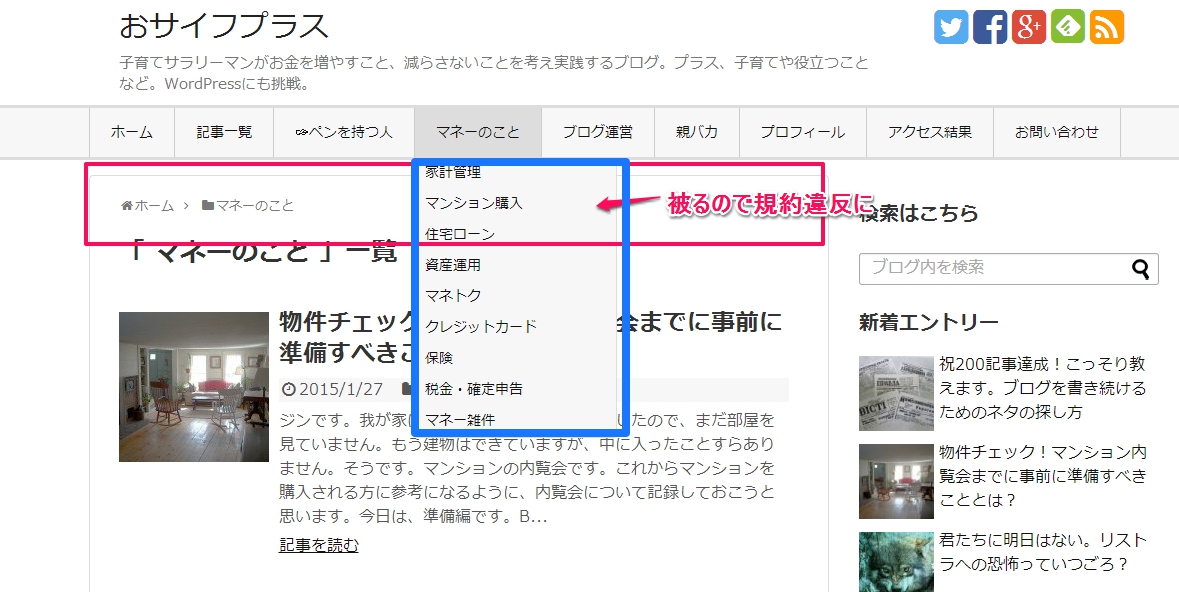Screen dimensions: 1179x592
Task: Click the search magnifier icon
Action: point(1140,268)
